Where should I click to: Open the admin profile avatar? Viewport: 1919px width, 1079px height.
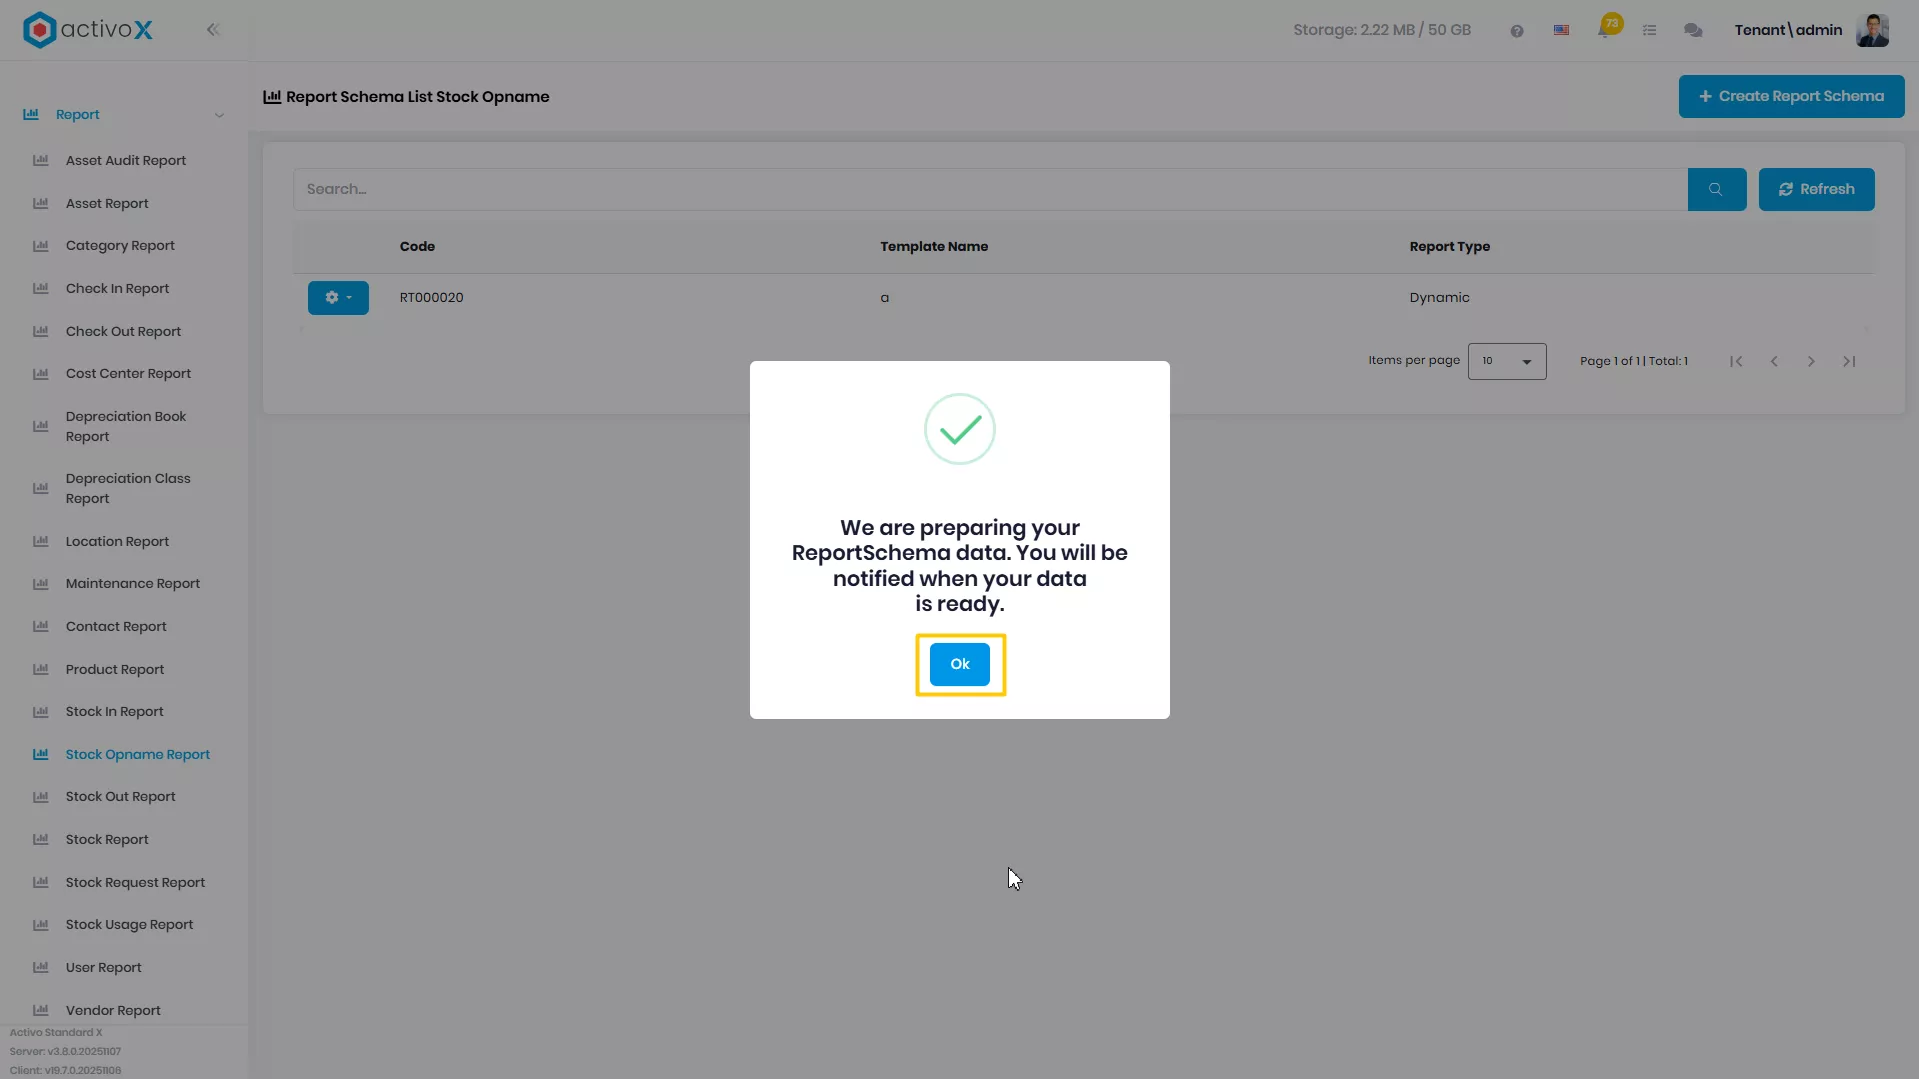1872,30
